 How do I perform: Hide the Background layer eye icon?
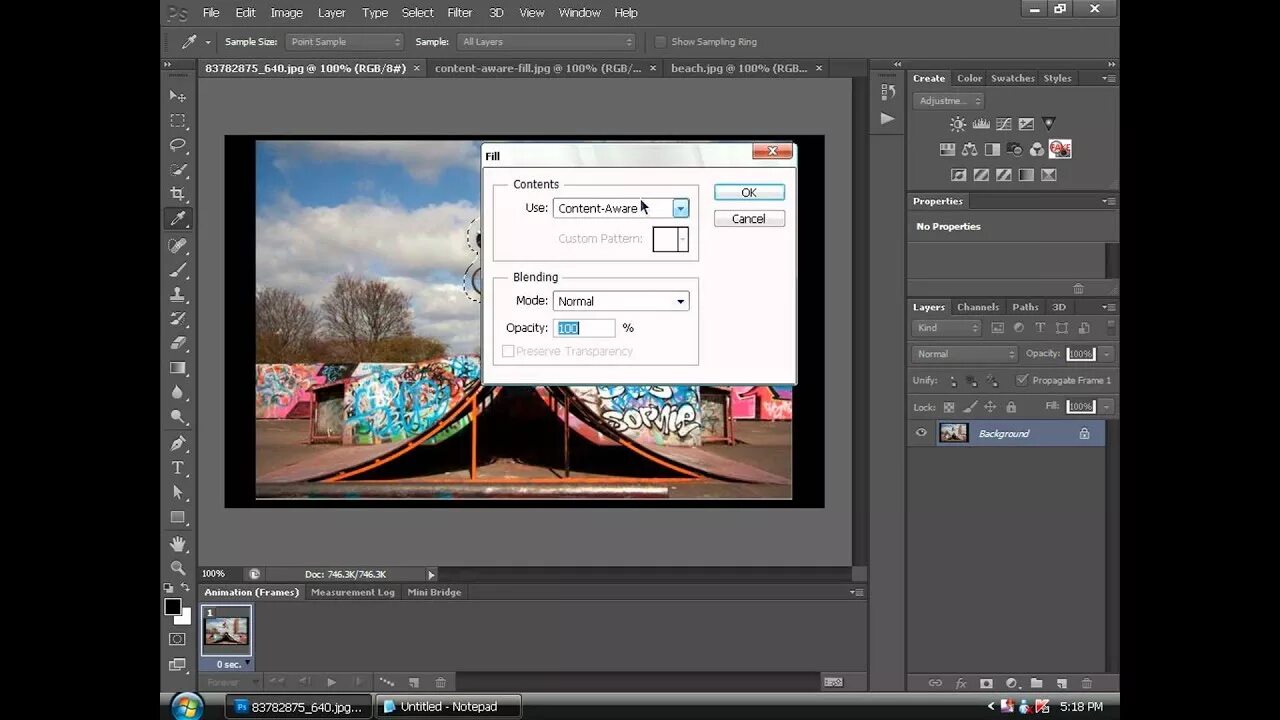pos(922,433)
